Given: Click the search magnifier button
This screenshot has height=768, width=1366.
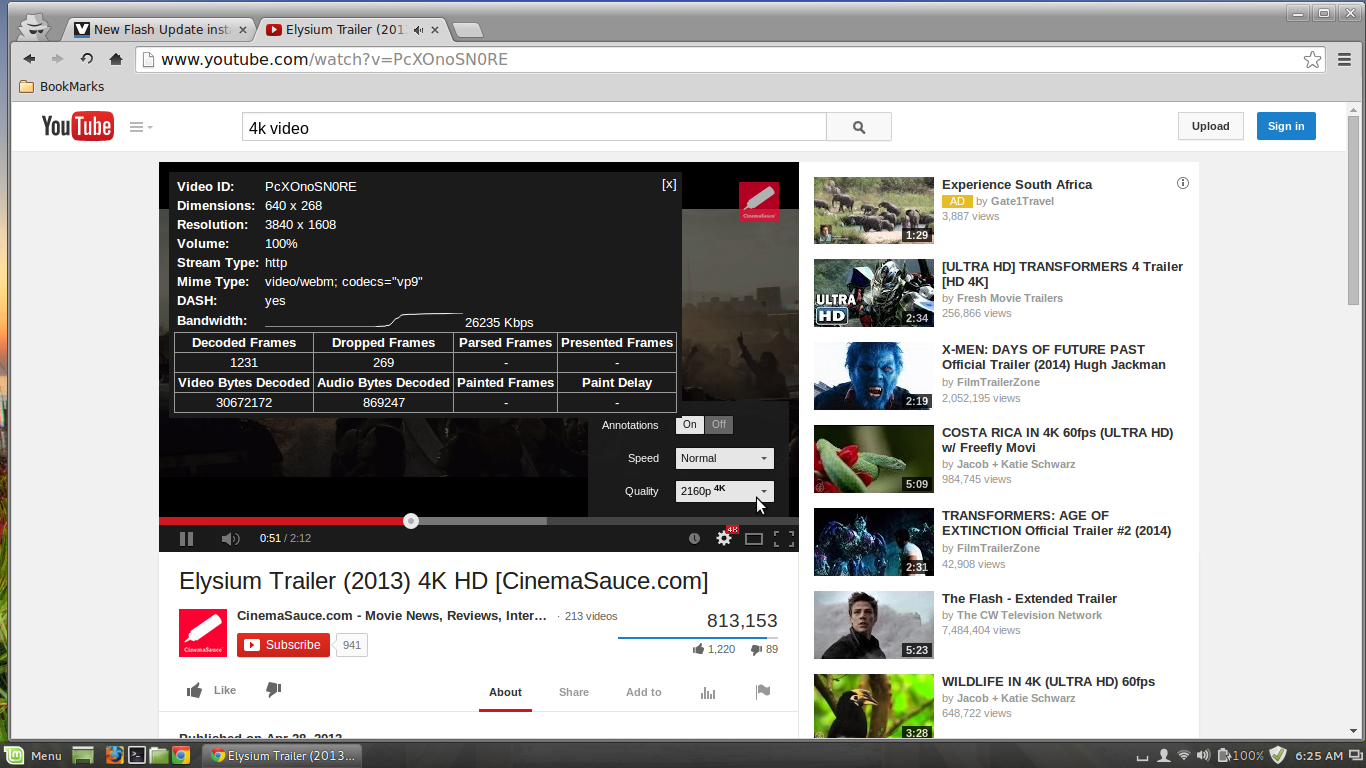Looking at the screenshot, I should (859, 127).
